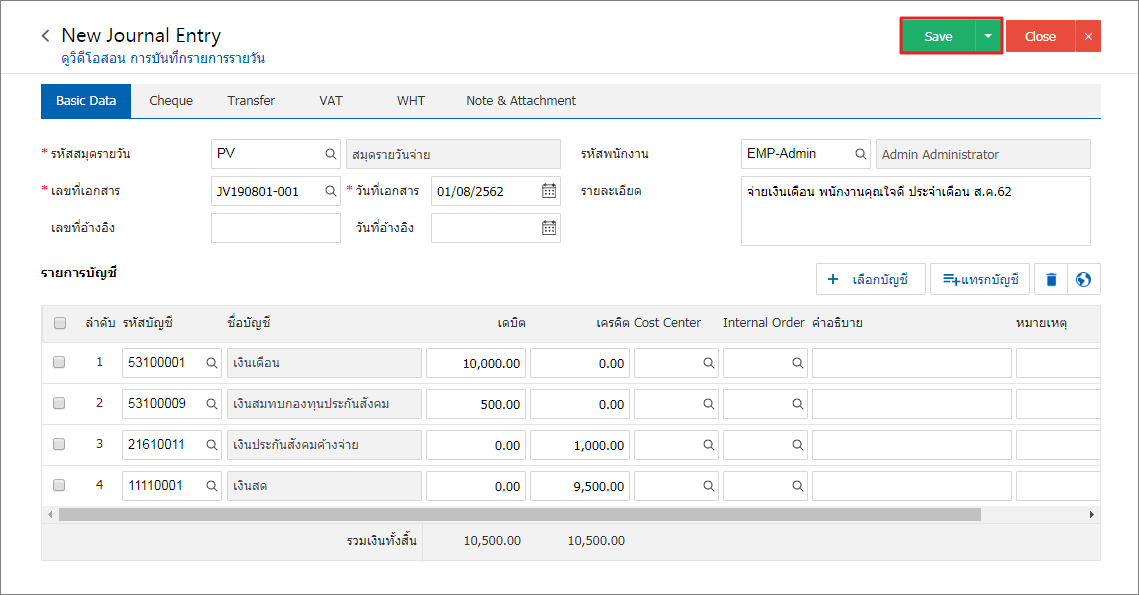
Task: Click the account name เงินสมทบกองทุนประกันสังคม
Action: pyautogui.click(x=324, y=404)
